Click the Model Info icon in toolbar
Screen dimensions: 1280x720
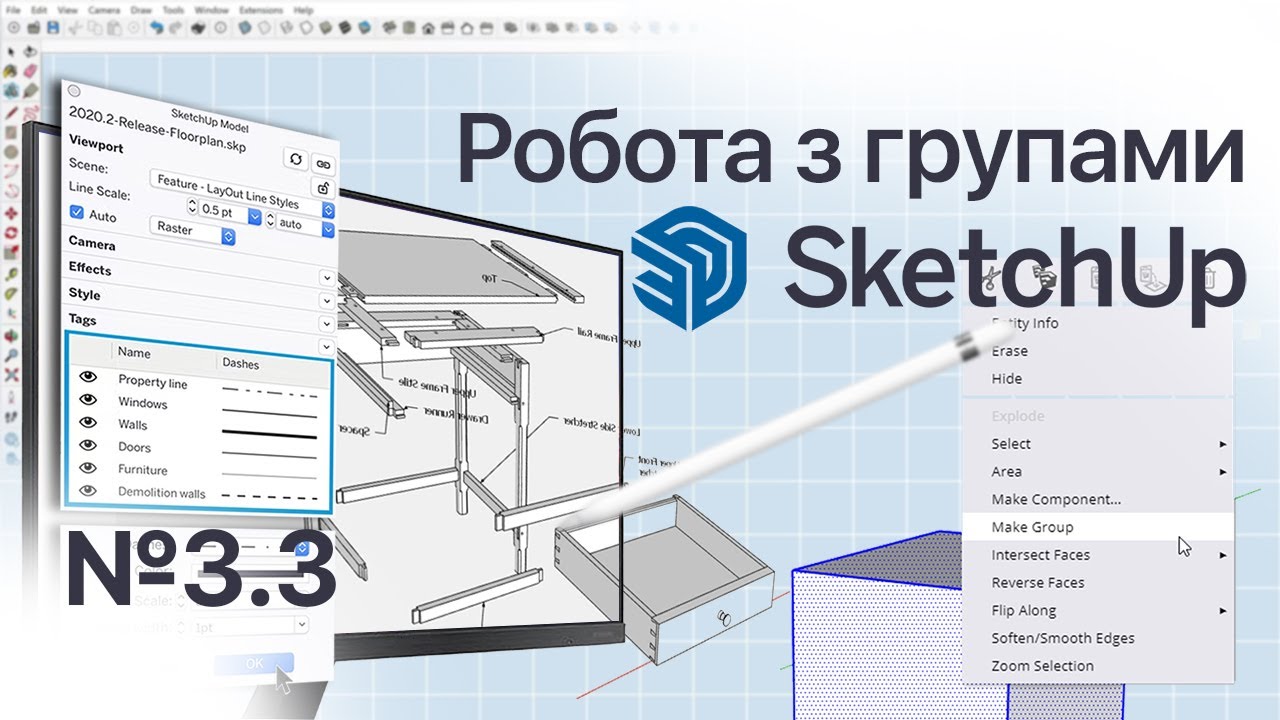coord(220,28)
